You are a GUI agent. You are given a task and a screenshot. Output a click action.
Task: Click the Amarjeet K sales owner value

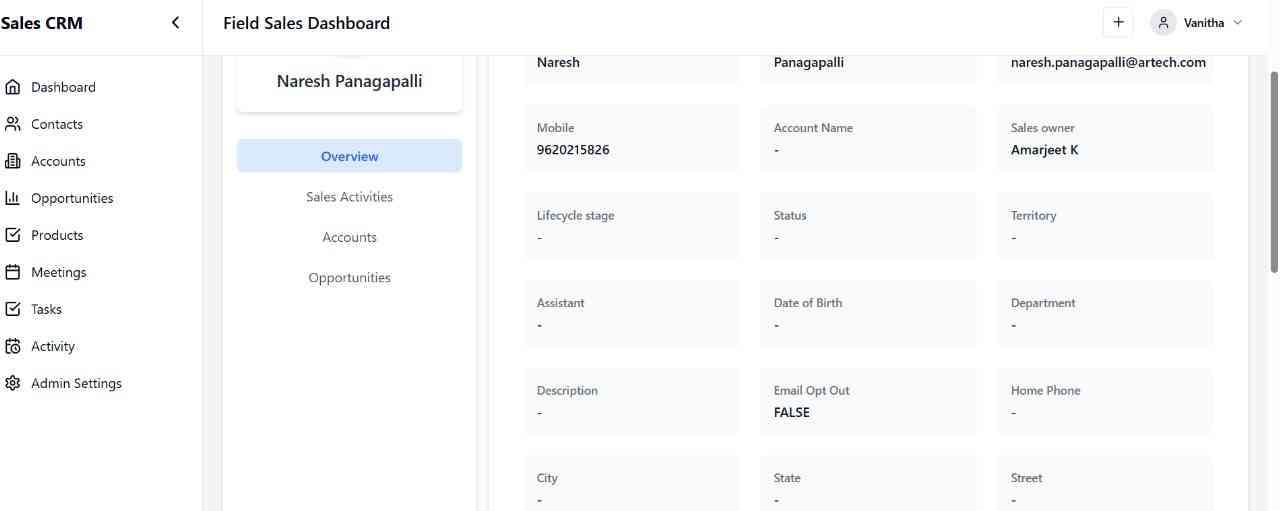point(1044,150)
